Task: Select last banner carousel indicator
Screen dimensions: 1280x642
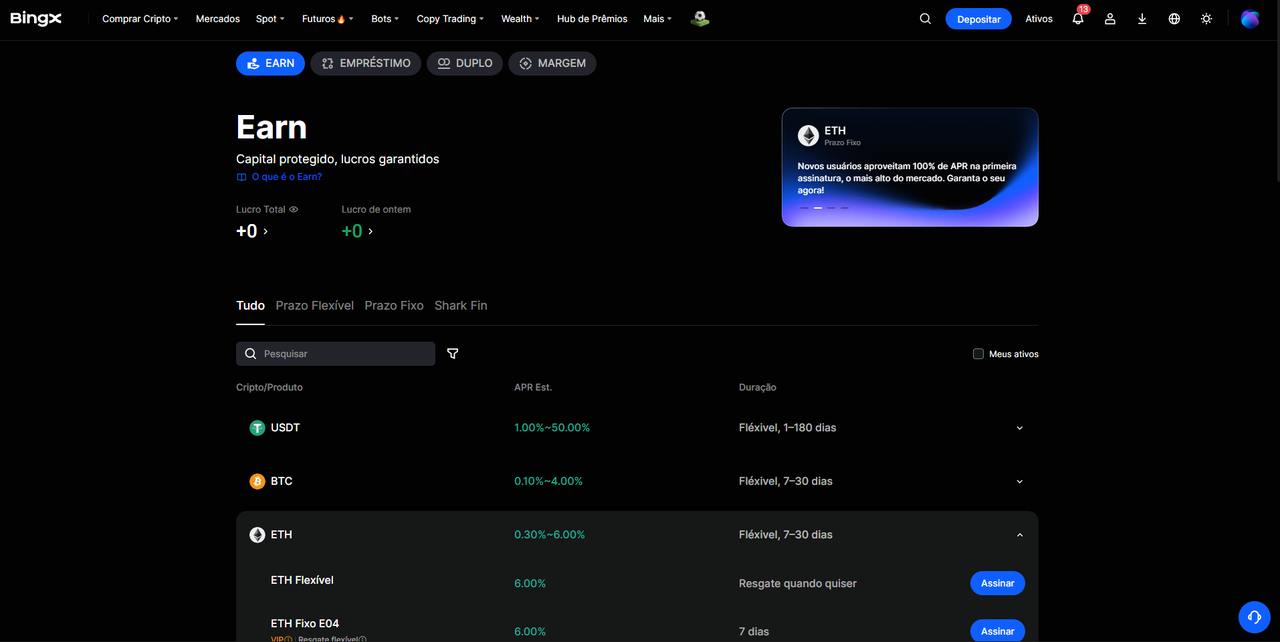Action: [845, 208]
